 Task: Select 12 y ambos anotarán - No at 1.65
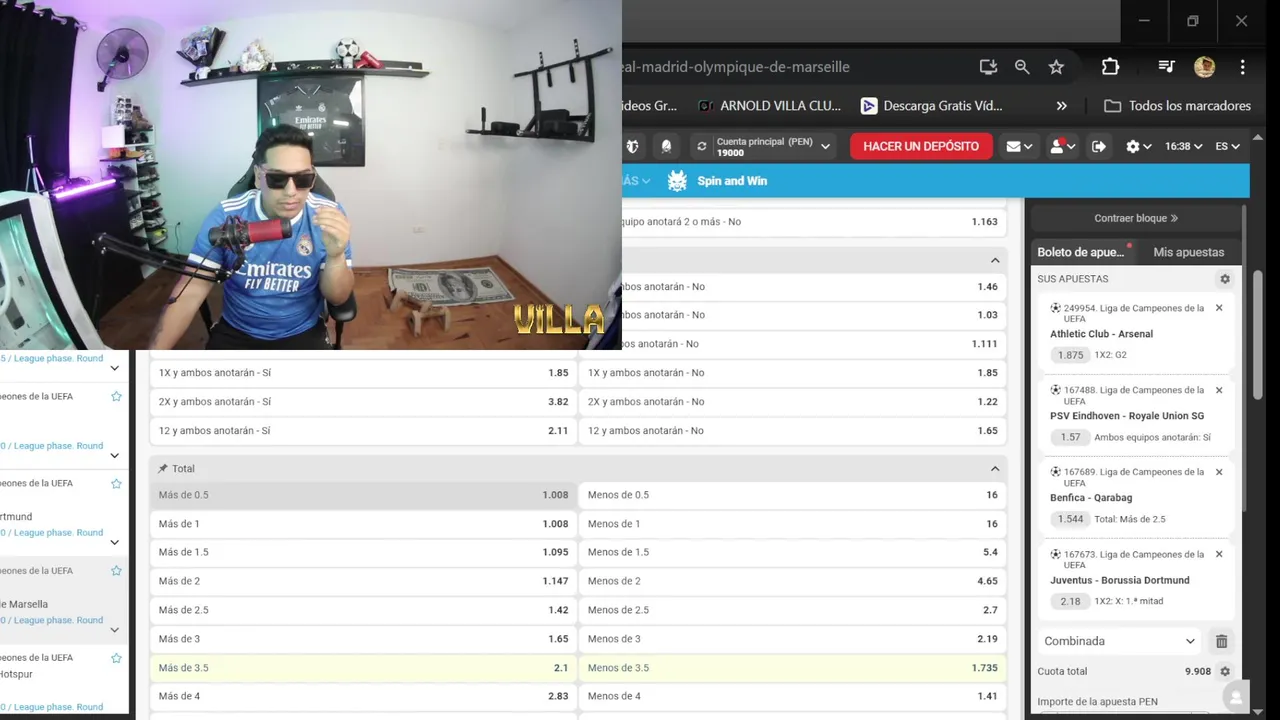[x=793, y=431]
